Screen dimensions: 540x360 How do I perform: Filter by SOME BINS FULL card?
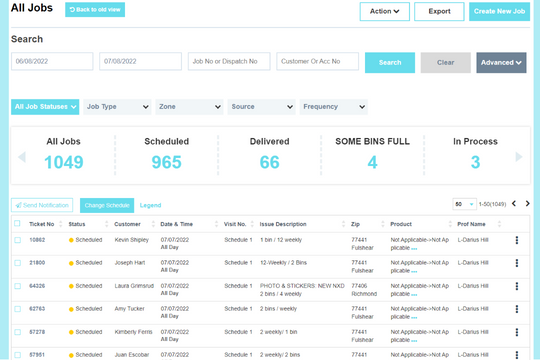[x=373, y=155]
